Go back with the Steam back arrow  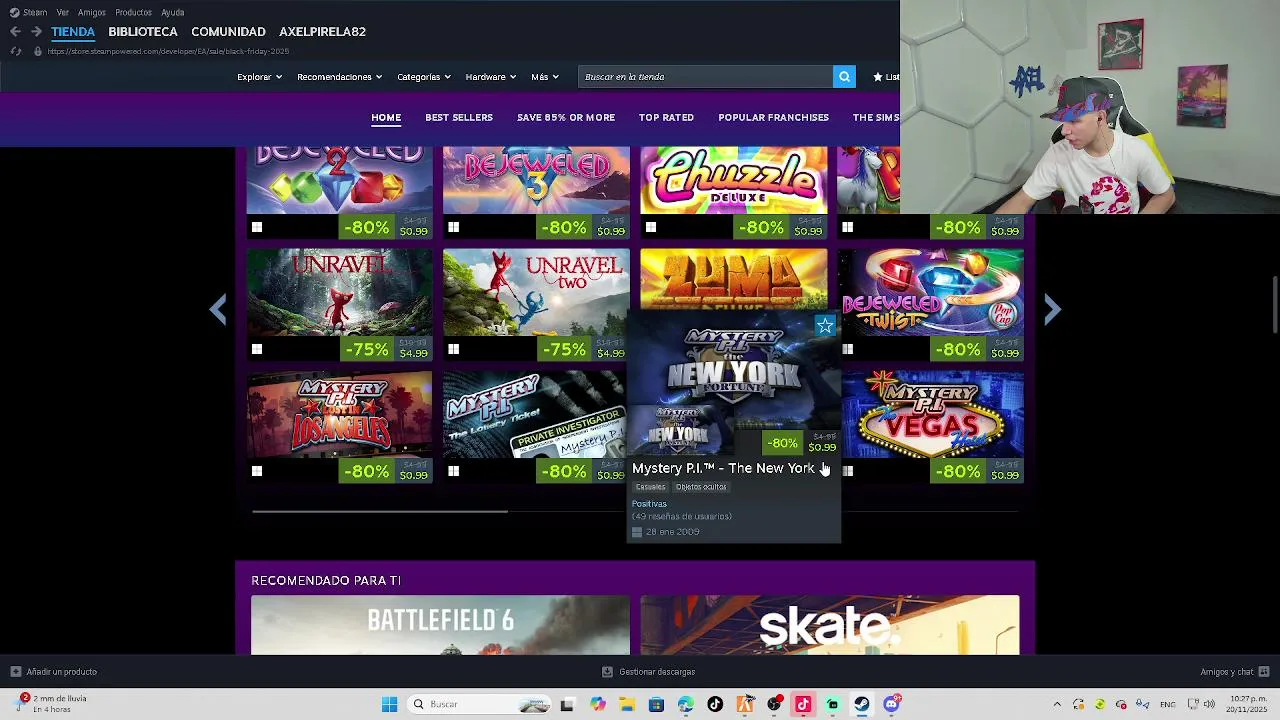16,31
